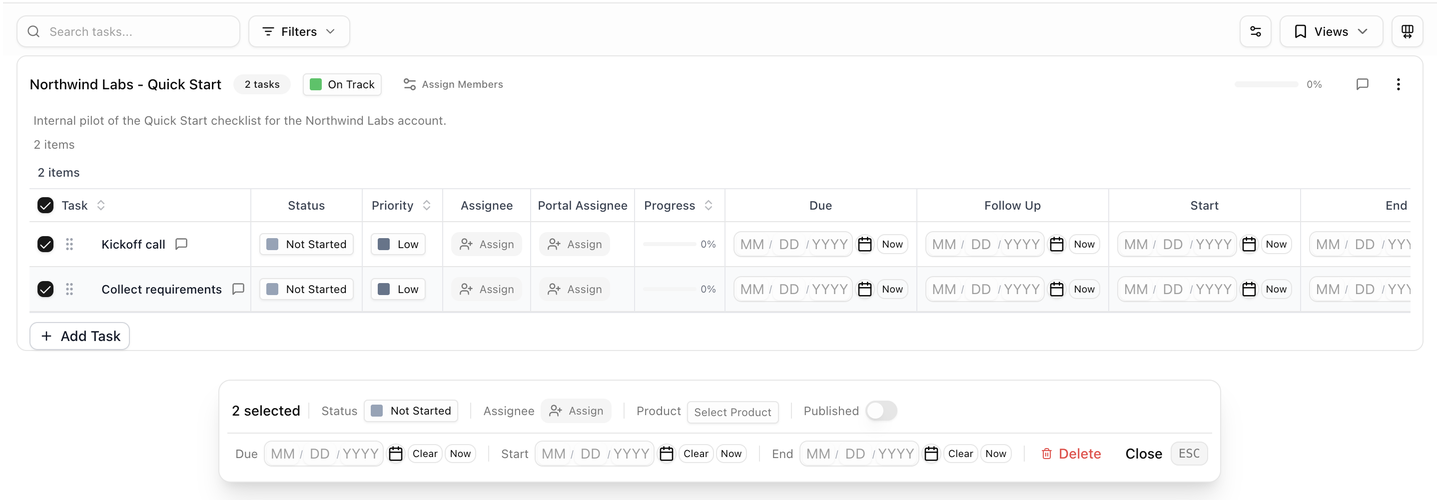Change Kickoff call Low priority
This screenshot has height=500, width=1440.
pos(398,244)
